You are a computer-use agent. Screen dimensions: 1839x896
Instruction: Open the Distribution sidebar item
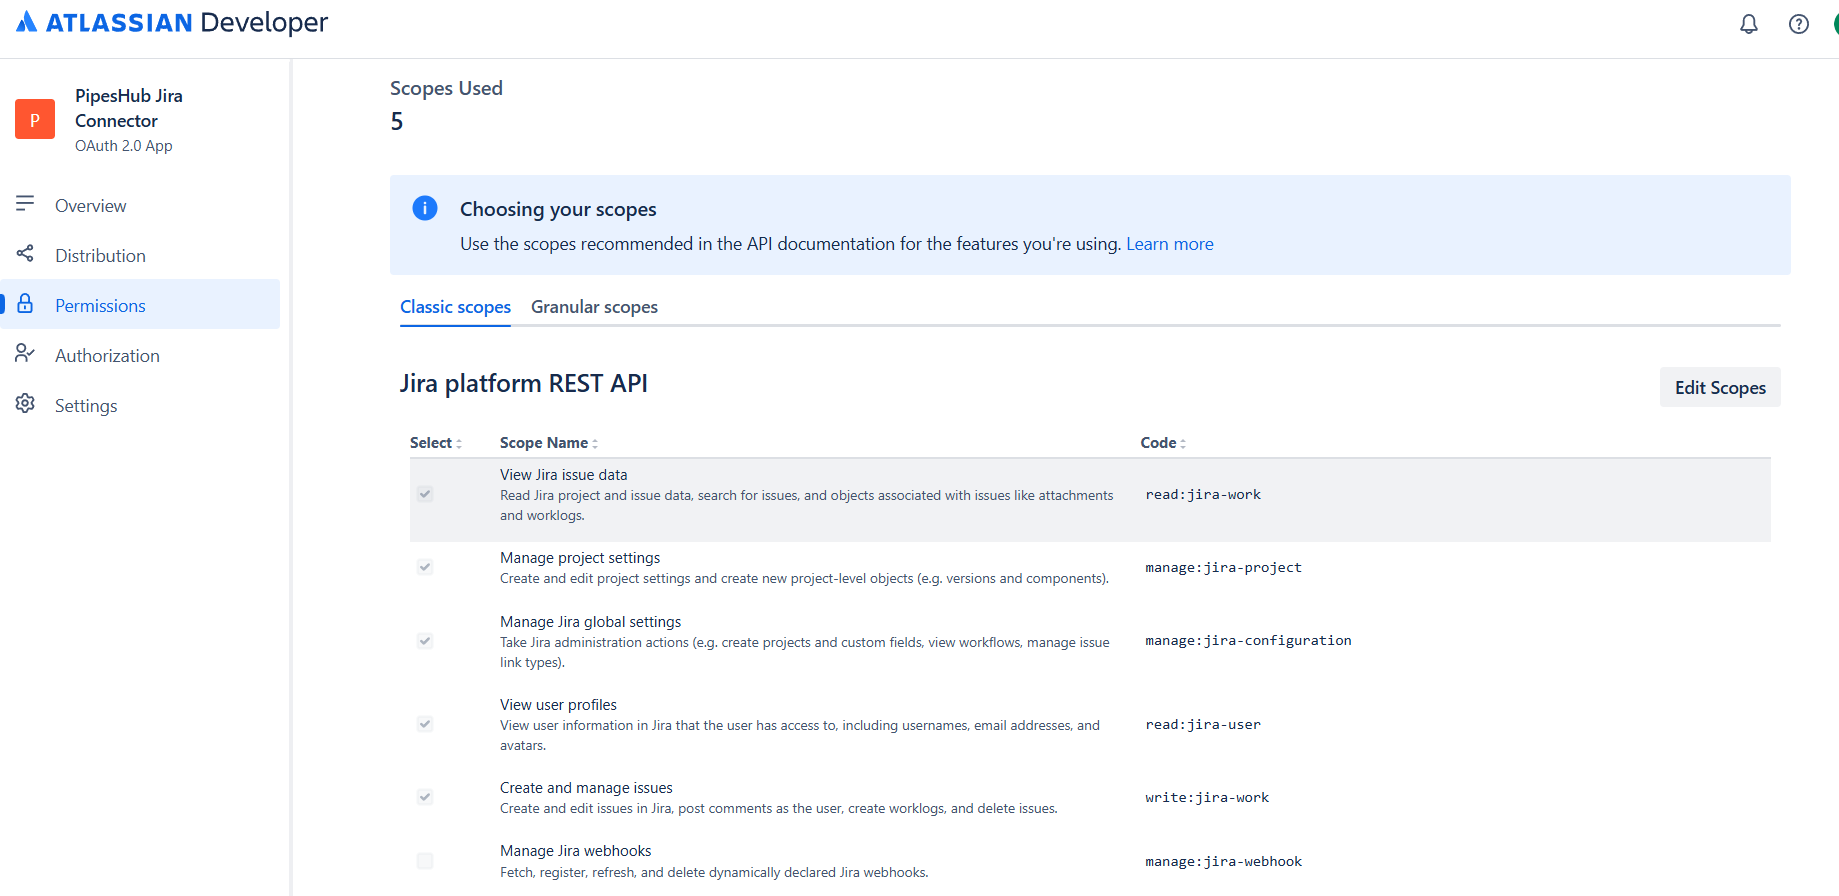(140, 255)
